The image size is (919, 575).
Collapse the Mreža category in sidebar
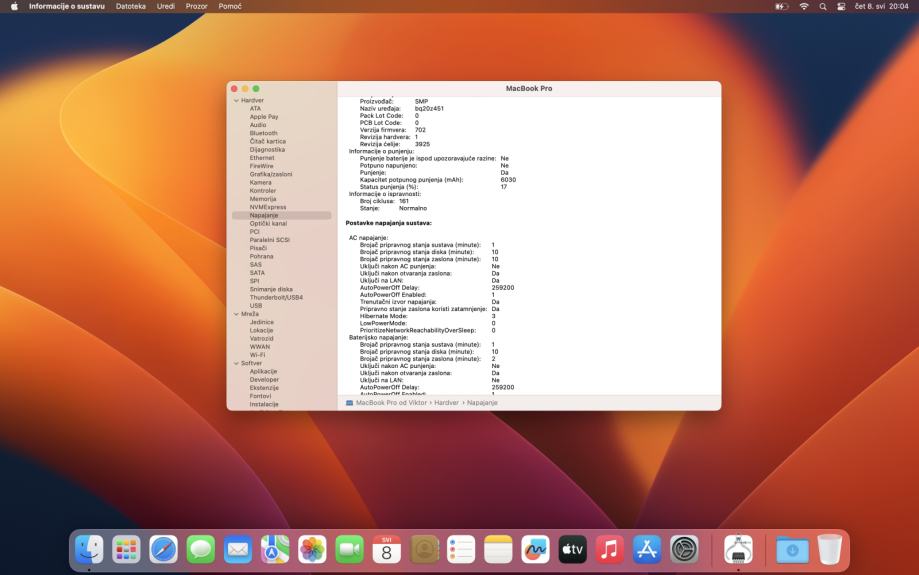click(x=236, y=314)
